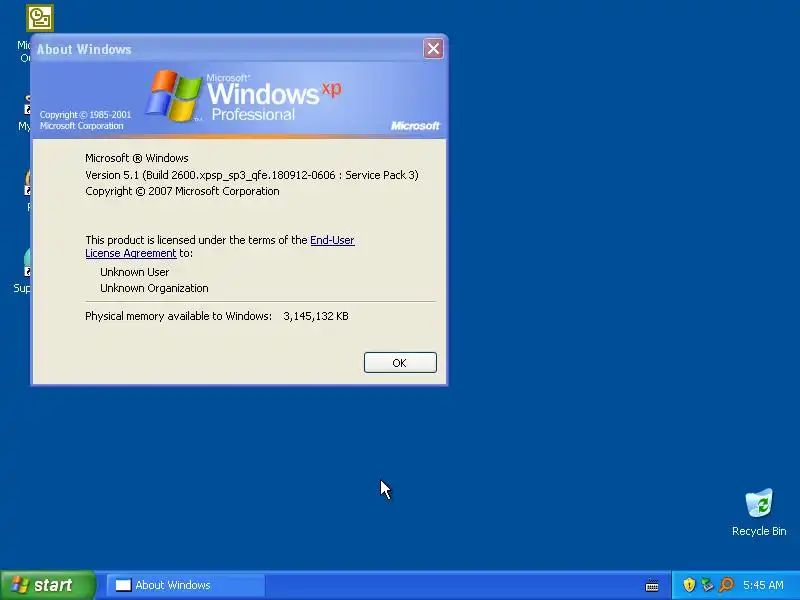Viewport: 800px width, 600px height.
Task: Click the About Windows title bar
Action: 227,49
